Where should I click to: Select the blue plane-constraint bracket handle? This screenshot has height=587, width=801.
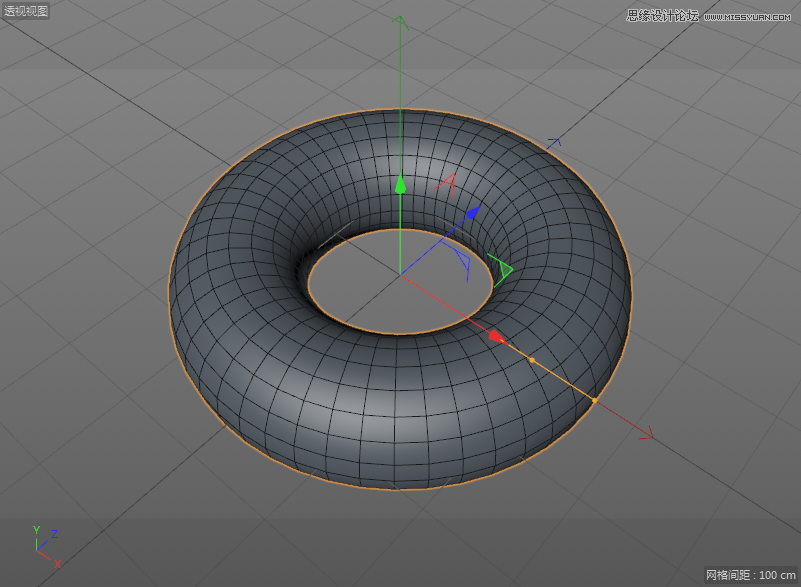pos(462,264)
